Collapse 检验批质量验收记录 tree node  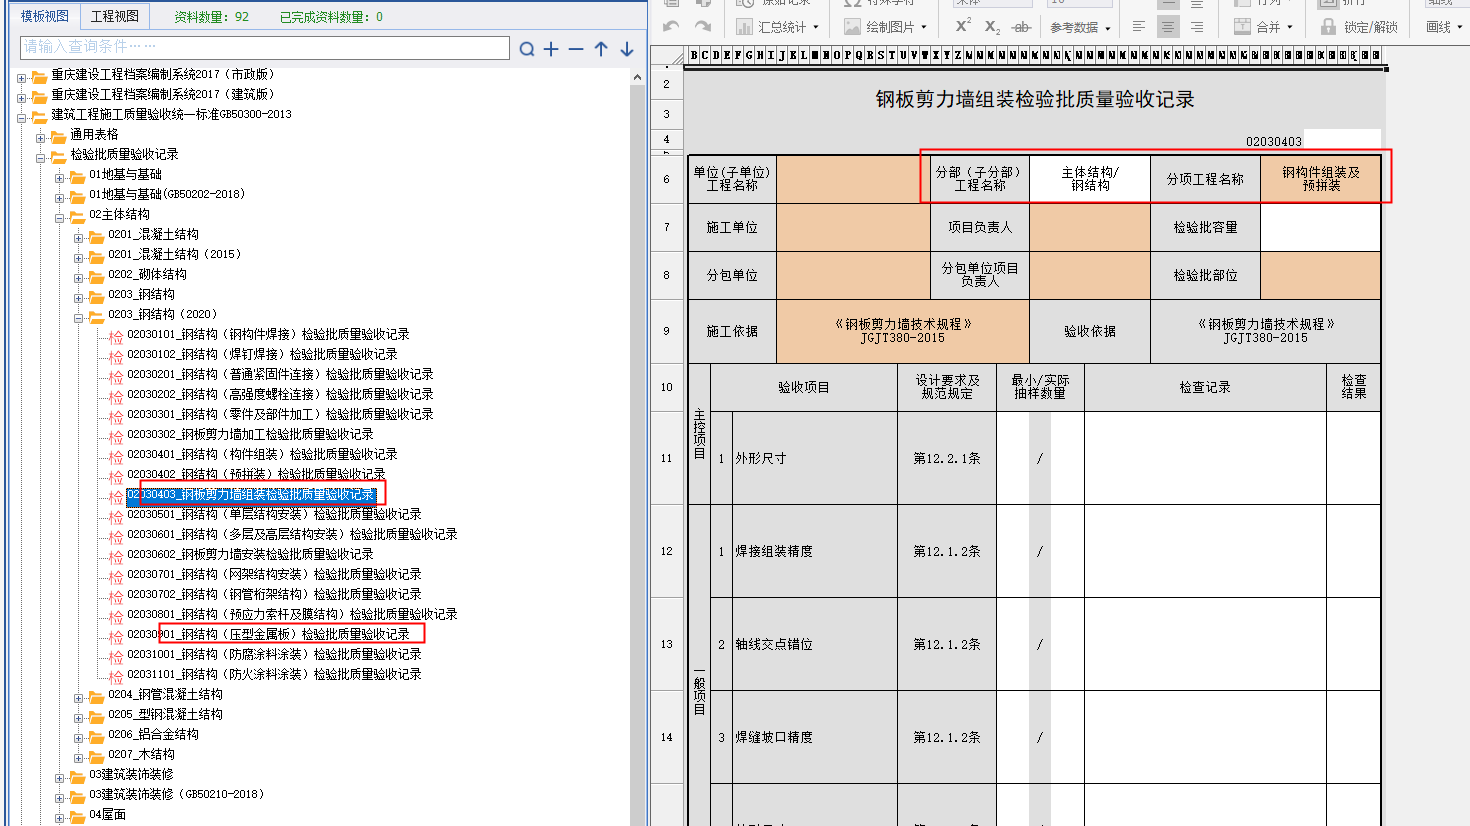pyautogui.click(x=41, y=157)
